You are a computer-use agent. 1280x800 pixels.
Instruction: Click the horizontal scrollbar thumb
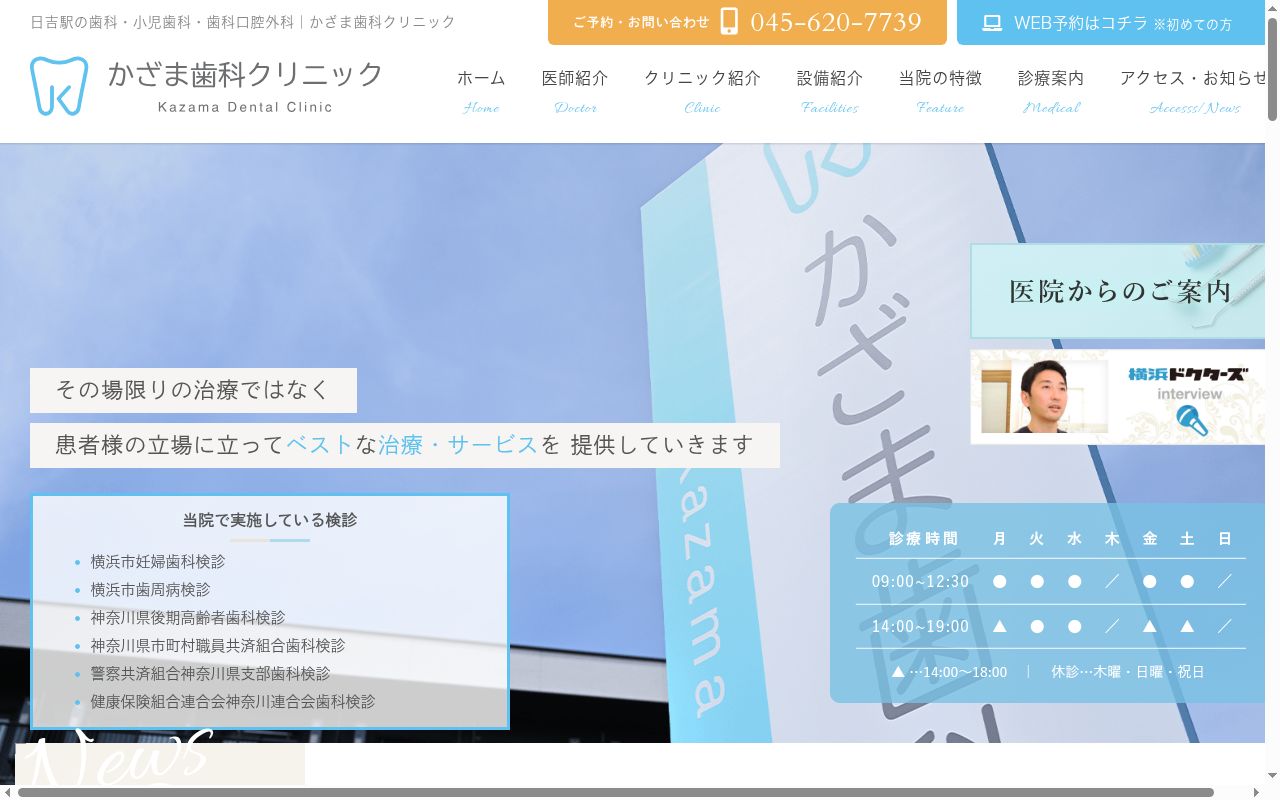point(616,793)
